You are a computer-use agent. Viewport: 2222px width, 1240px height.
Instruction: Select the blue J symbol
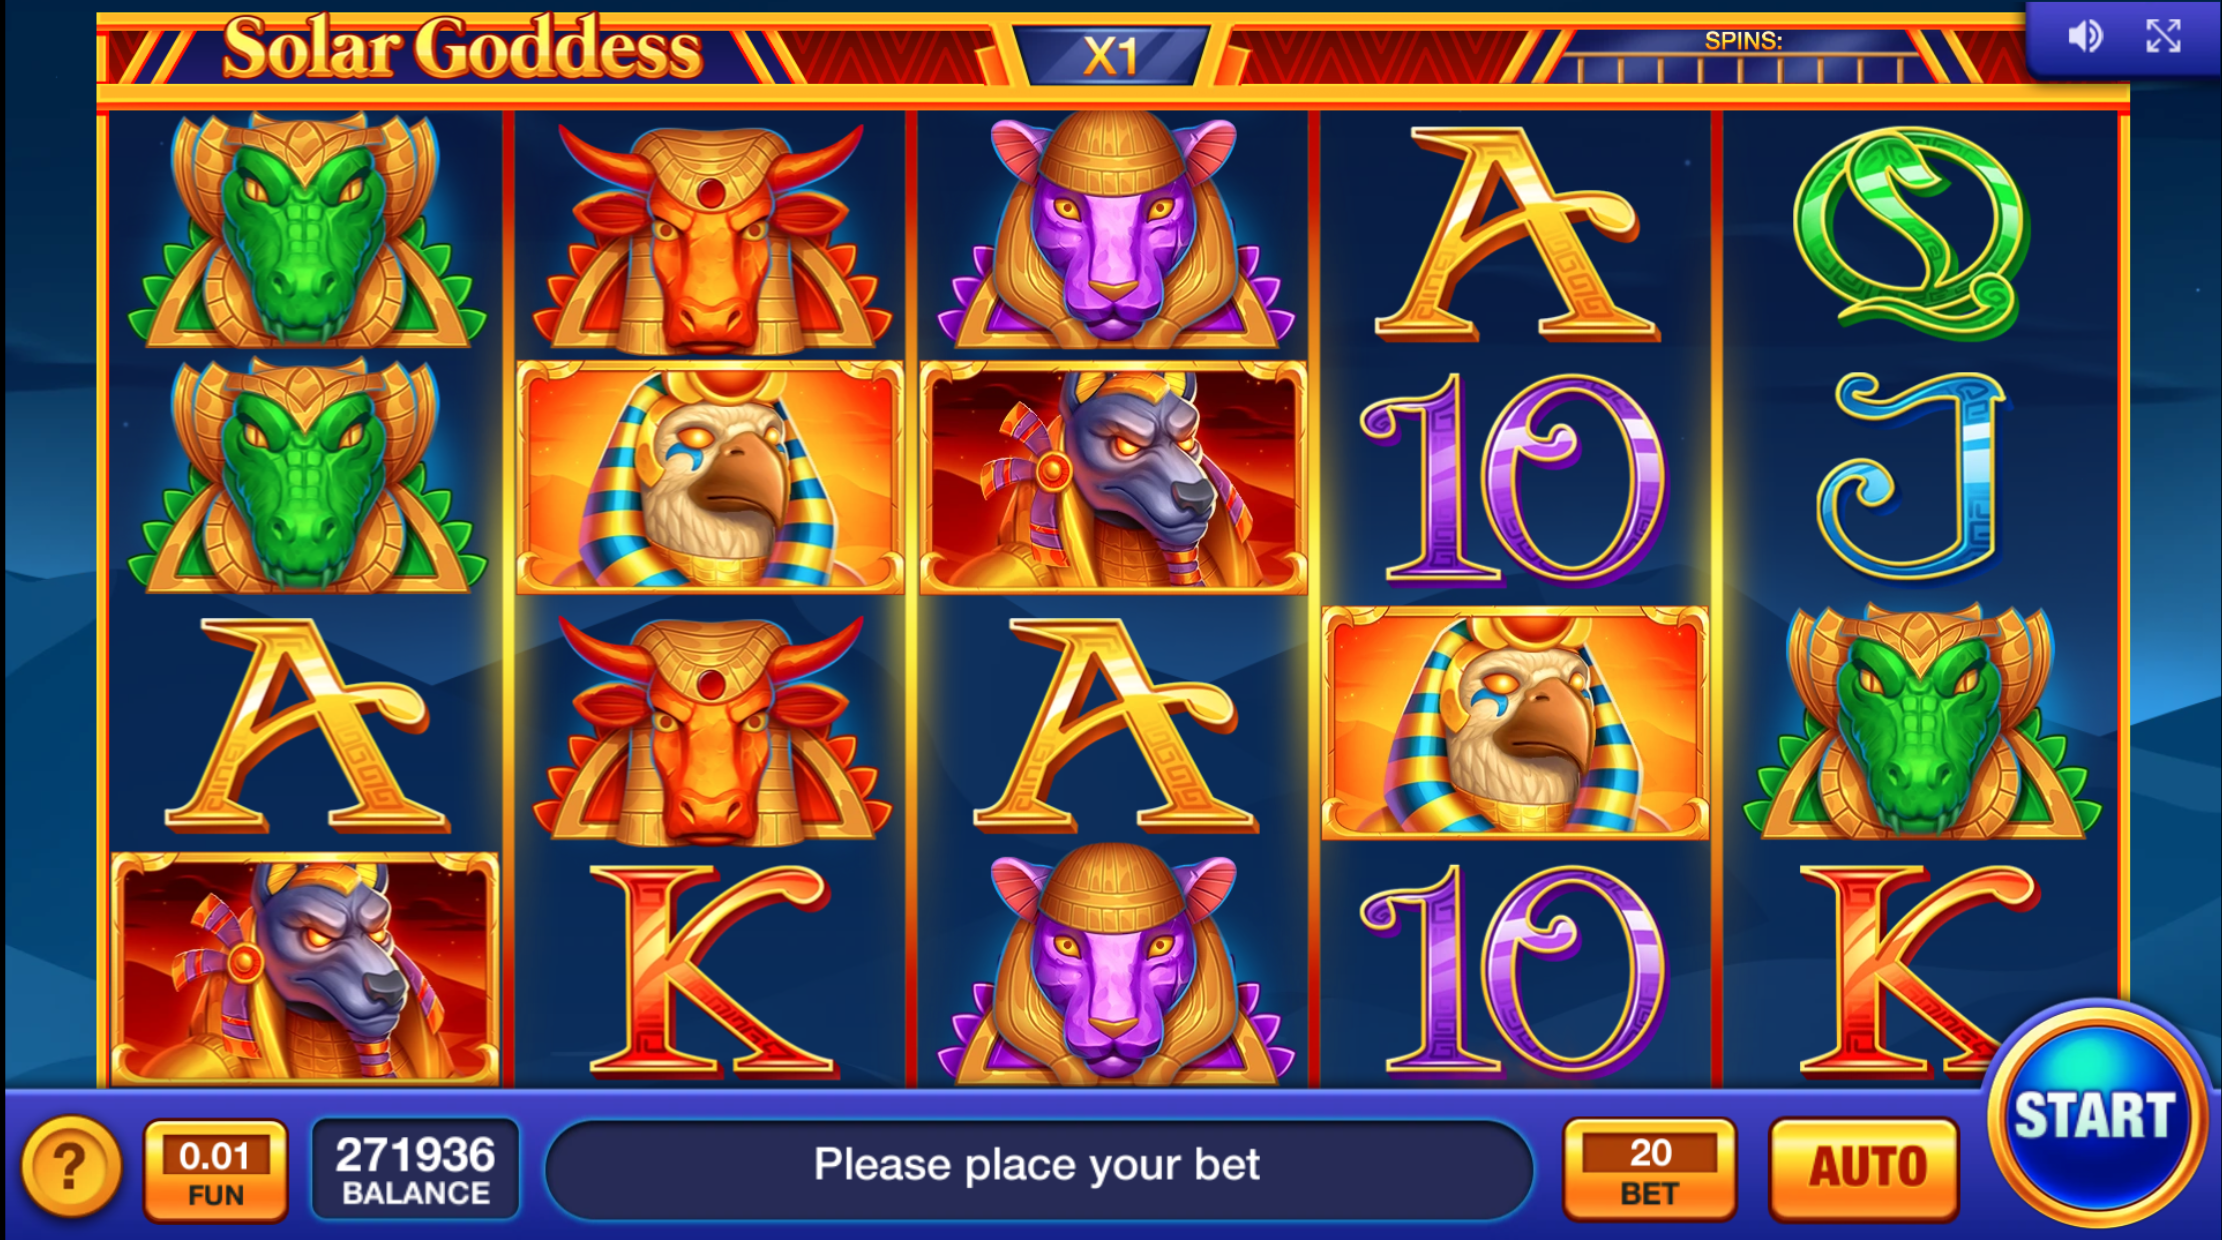point(1912,476)
